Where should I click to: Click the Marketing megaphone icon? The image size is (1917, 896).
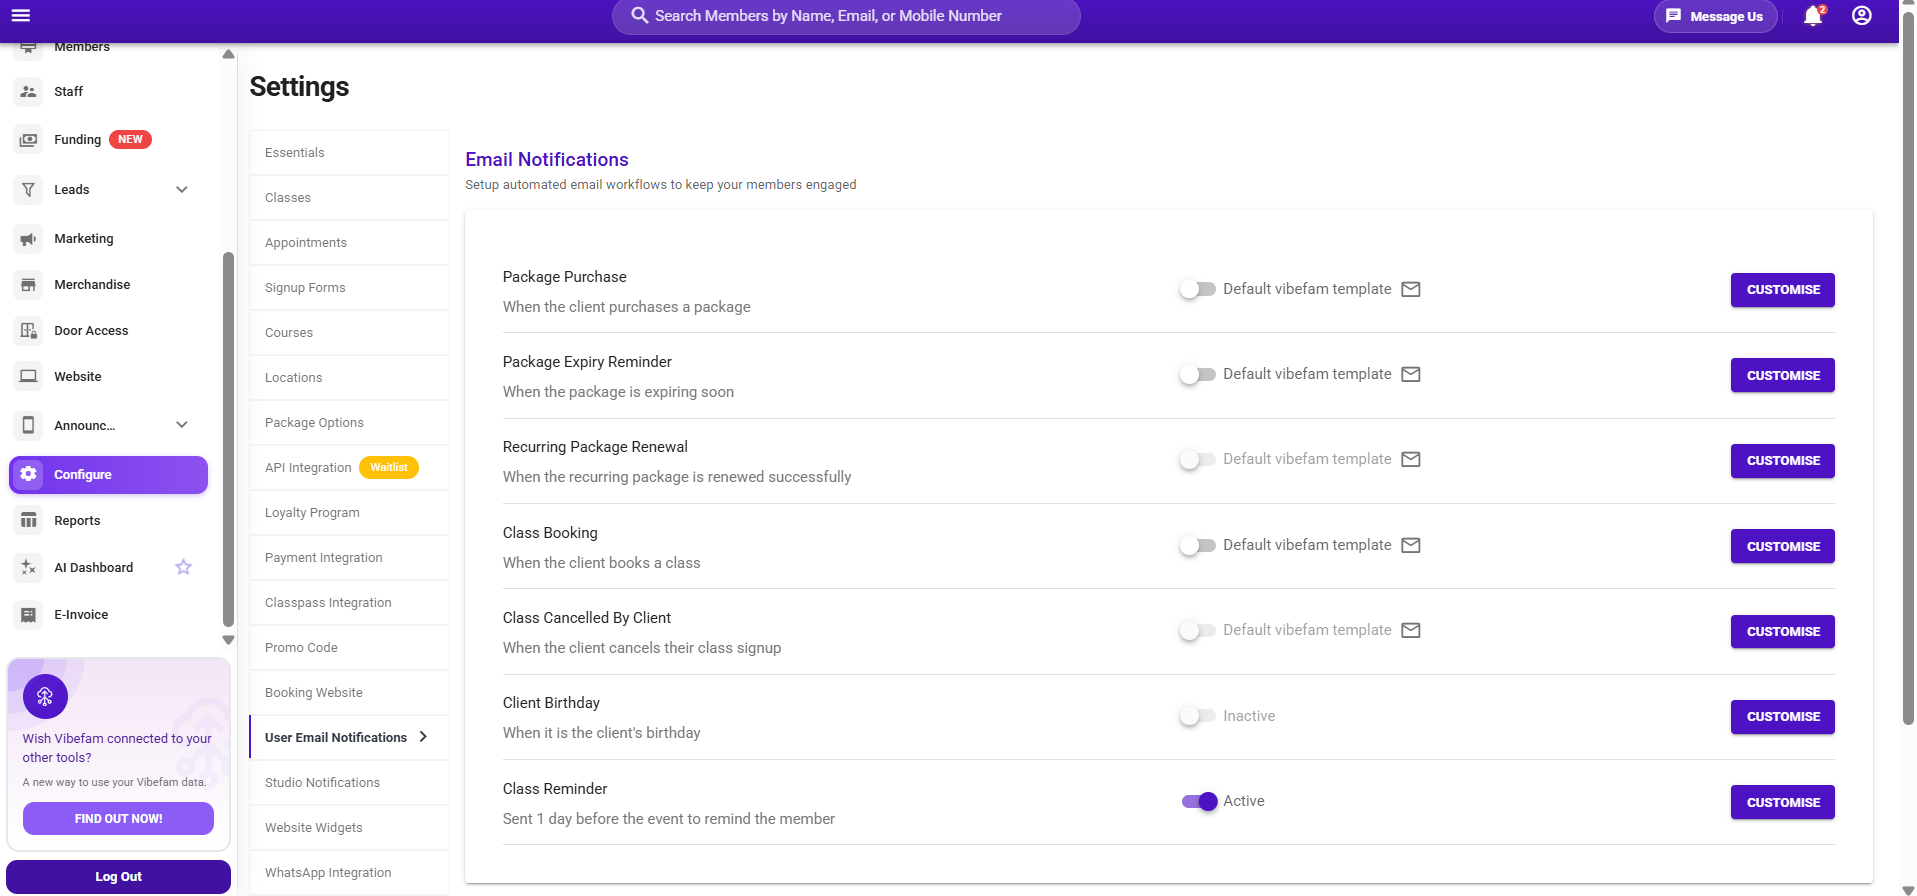click(x=29, y=239)
